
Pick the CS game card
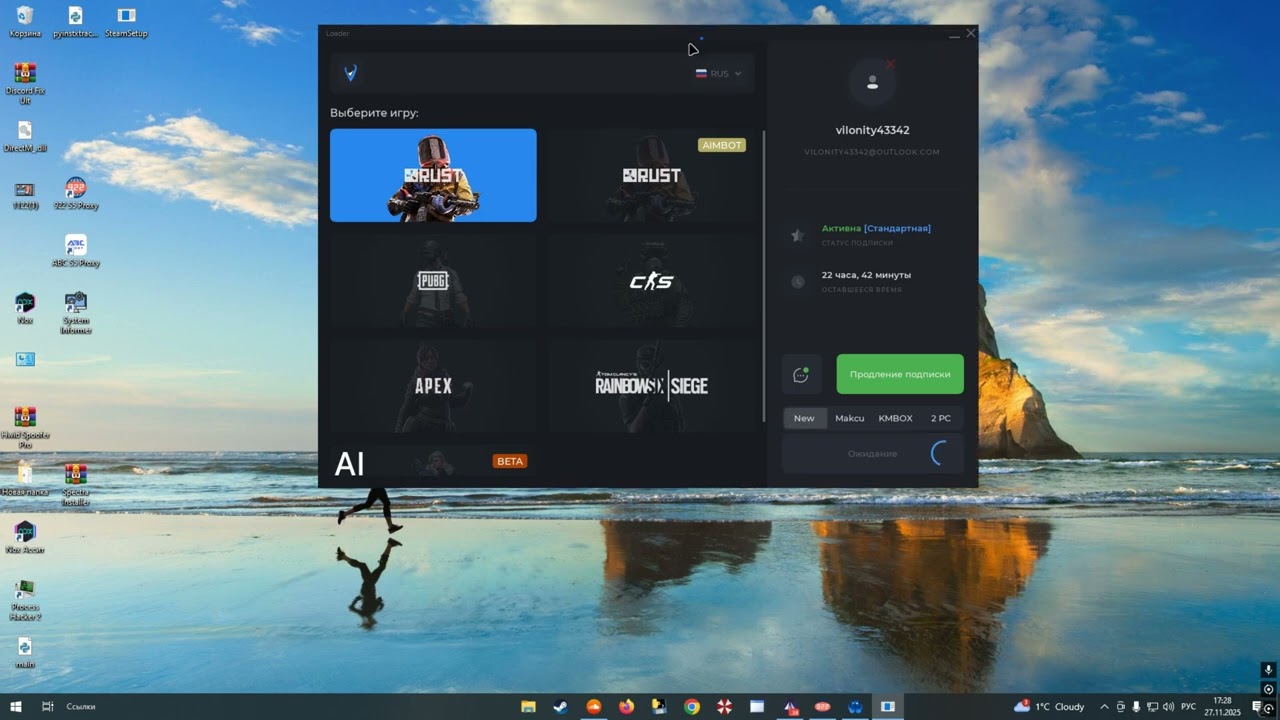[651, 281]
